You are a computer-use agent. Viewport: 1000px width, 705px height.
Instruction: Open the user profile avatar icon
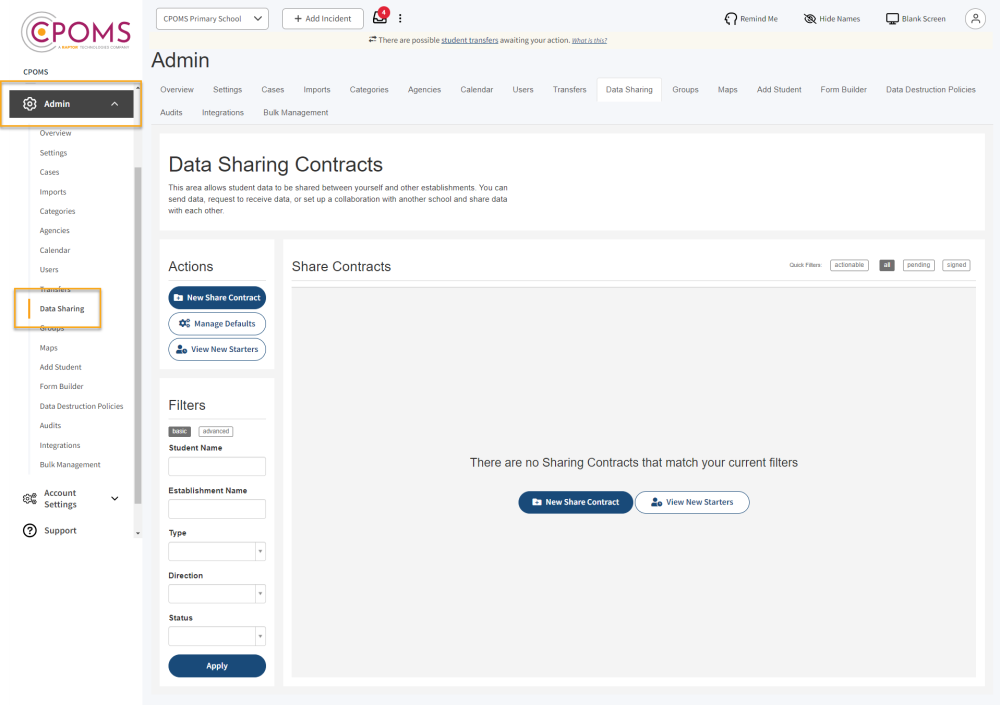[975, 19]
